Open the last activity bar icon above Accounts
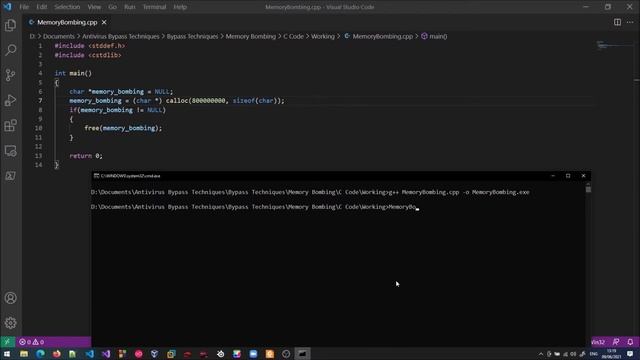640x360 pixels. pyautogui.click(x=11, y=176)
